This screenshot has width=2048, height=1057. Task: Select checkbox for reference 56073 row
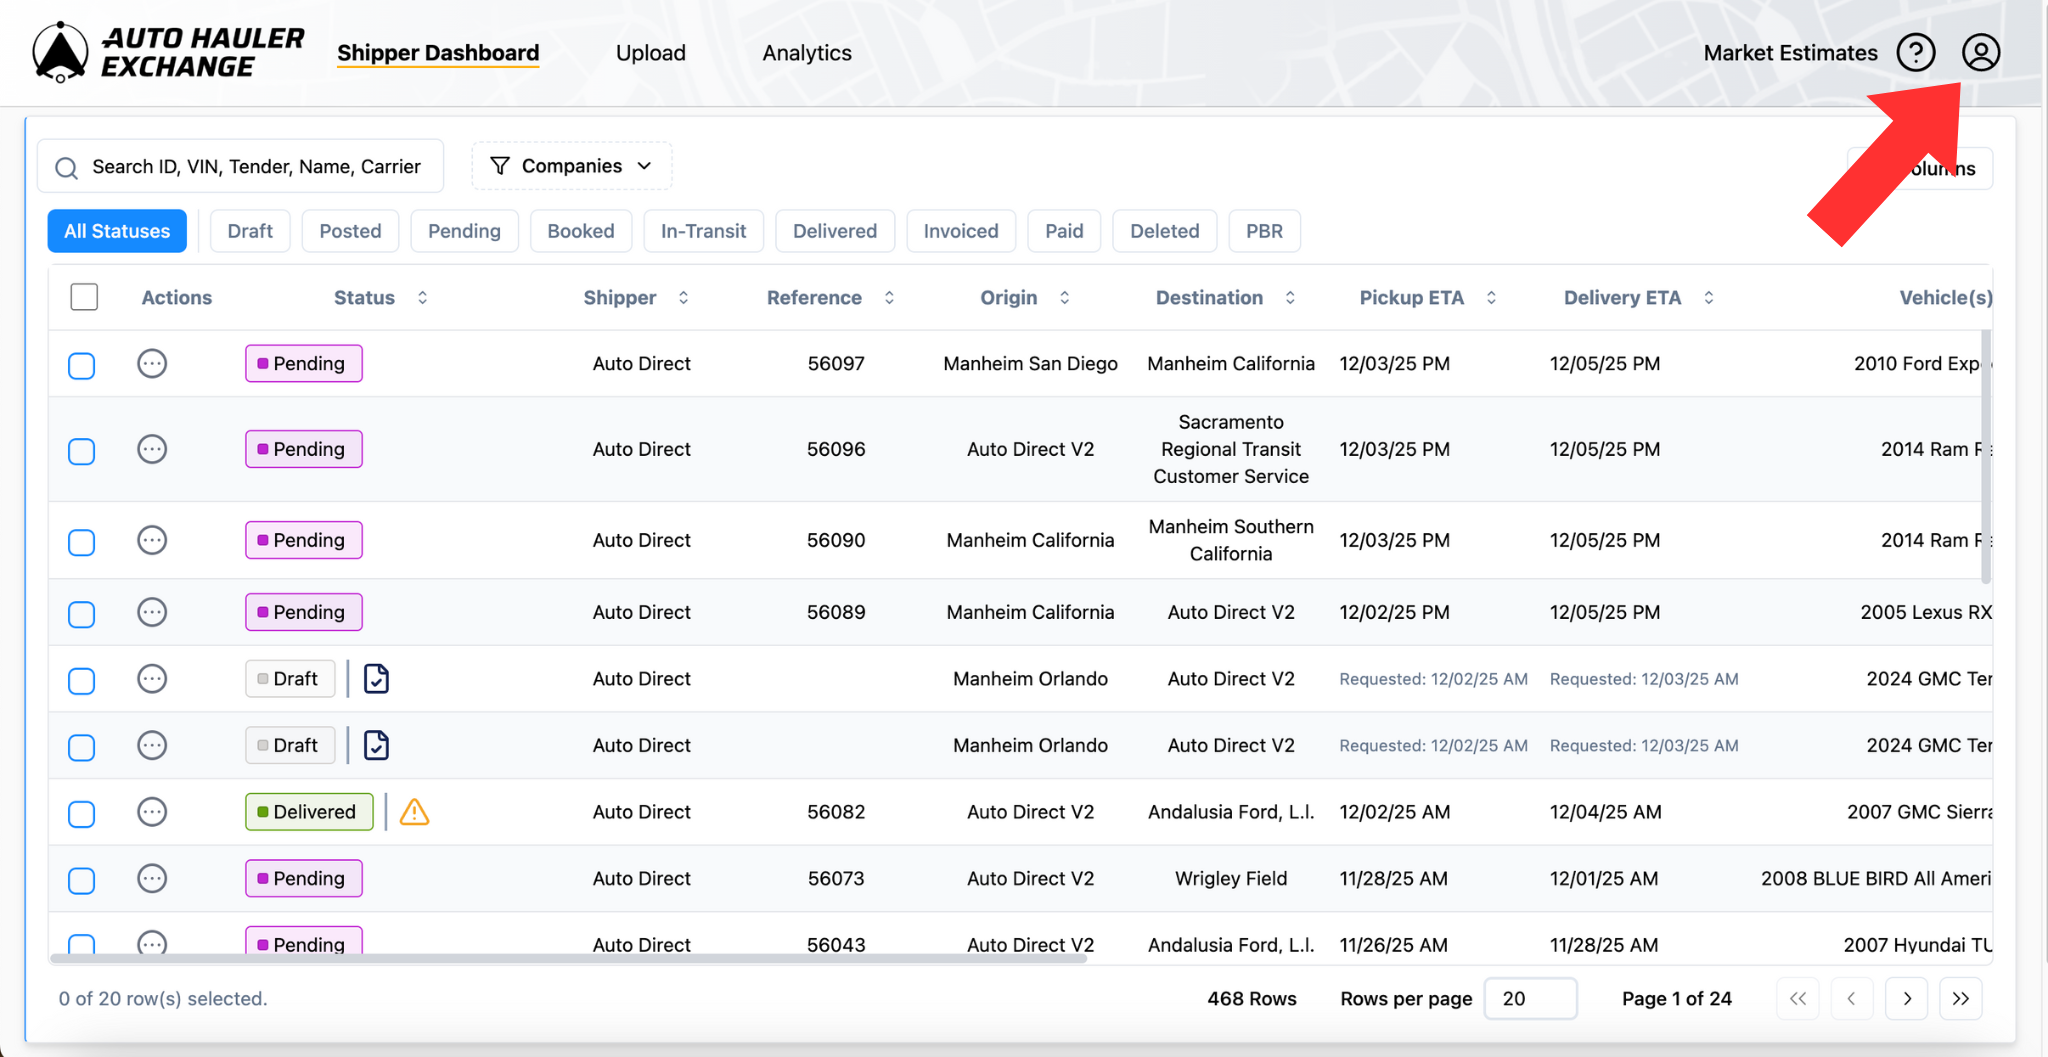point(82,880)
